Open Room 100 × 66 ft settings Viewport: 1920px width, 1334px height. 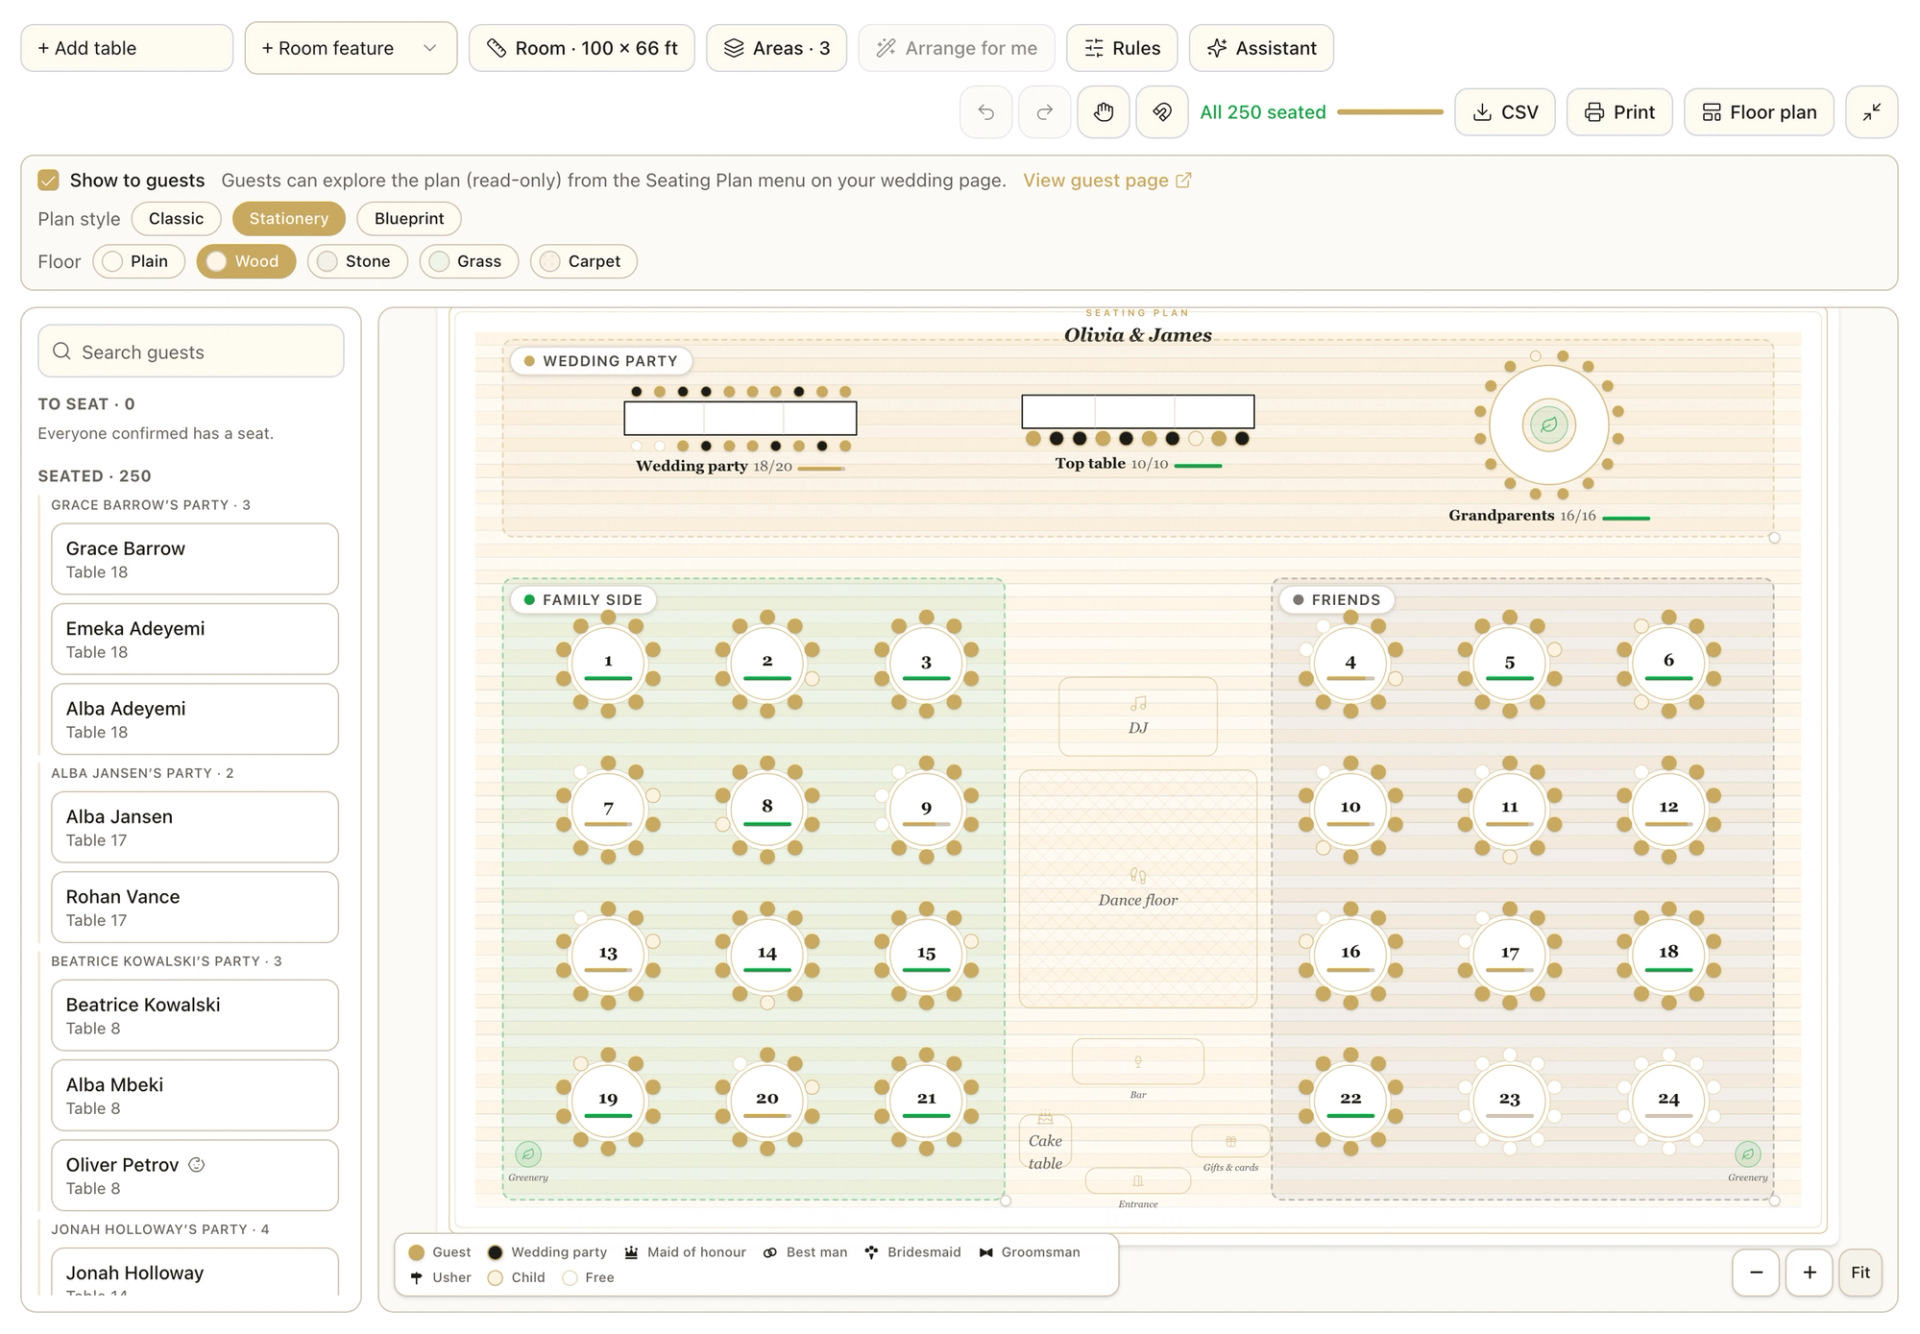tap(581, 48)
